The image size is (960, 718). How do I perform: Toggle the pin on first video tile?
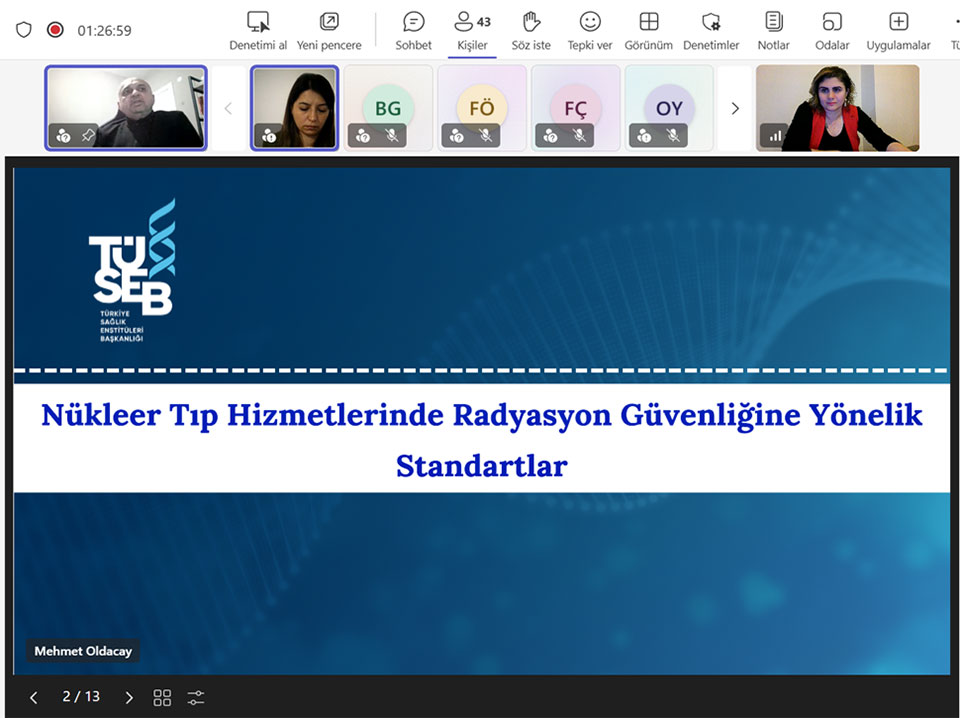tap(87, 136)
